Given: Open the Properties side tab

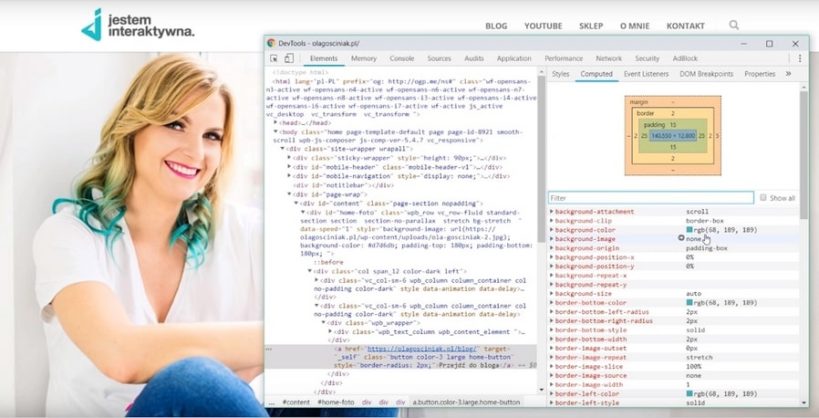Looking at the screenshot, I should point(760,74).
